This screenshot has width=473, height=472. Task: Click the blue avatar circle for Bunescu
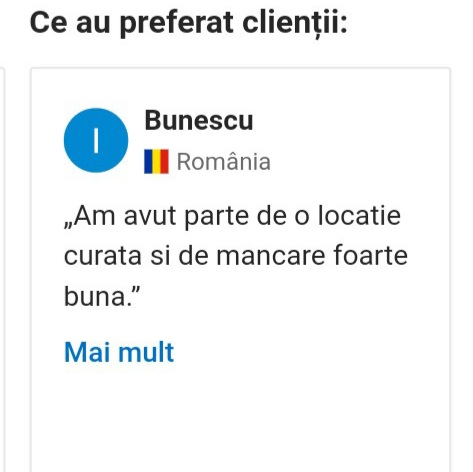pyautogui.click(x=96, y=140)
